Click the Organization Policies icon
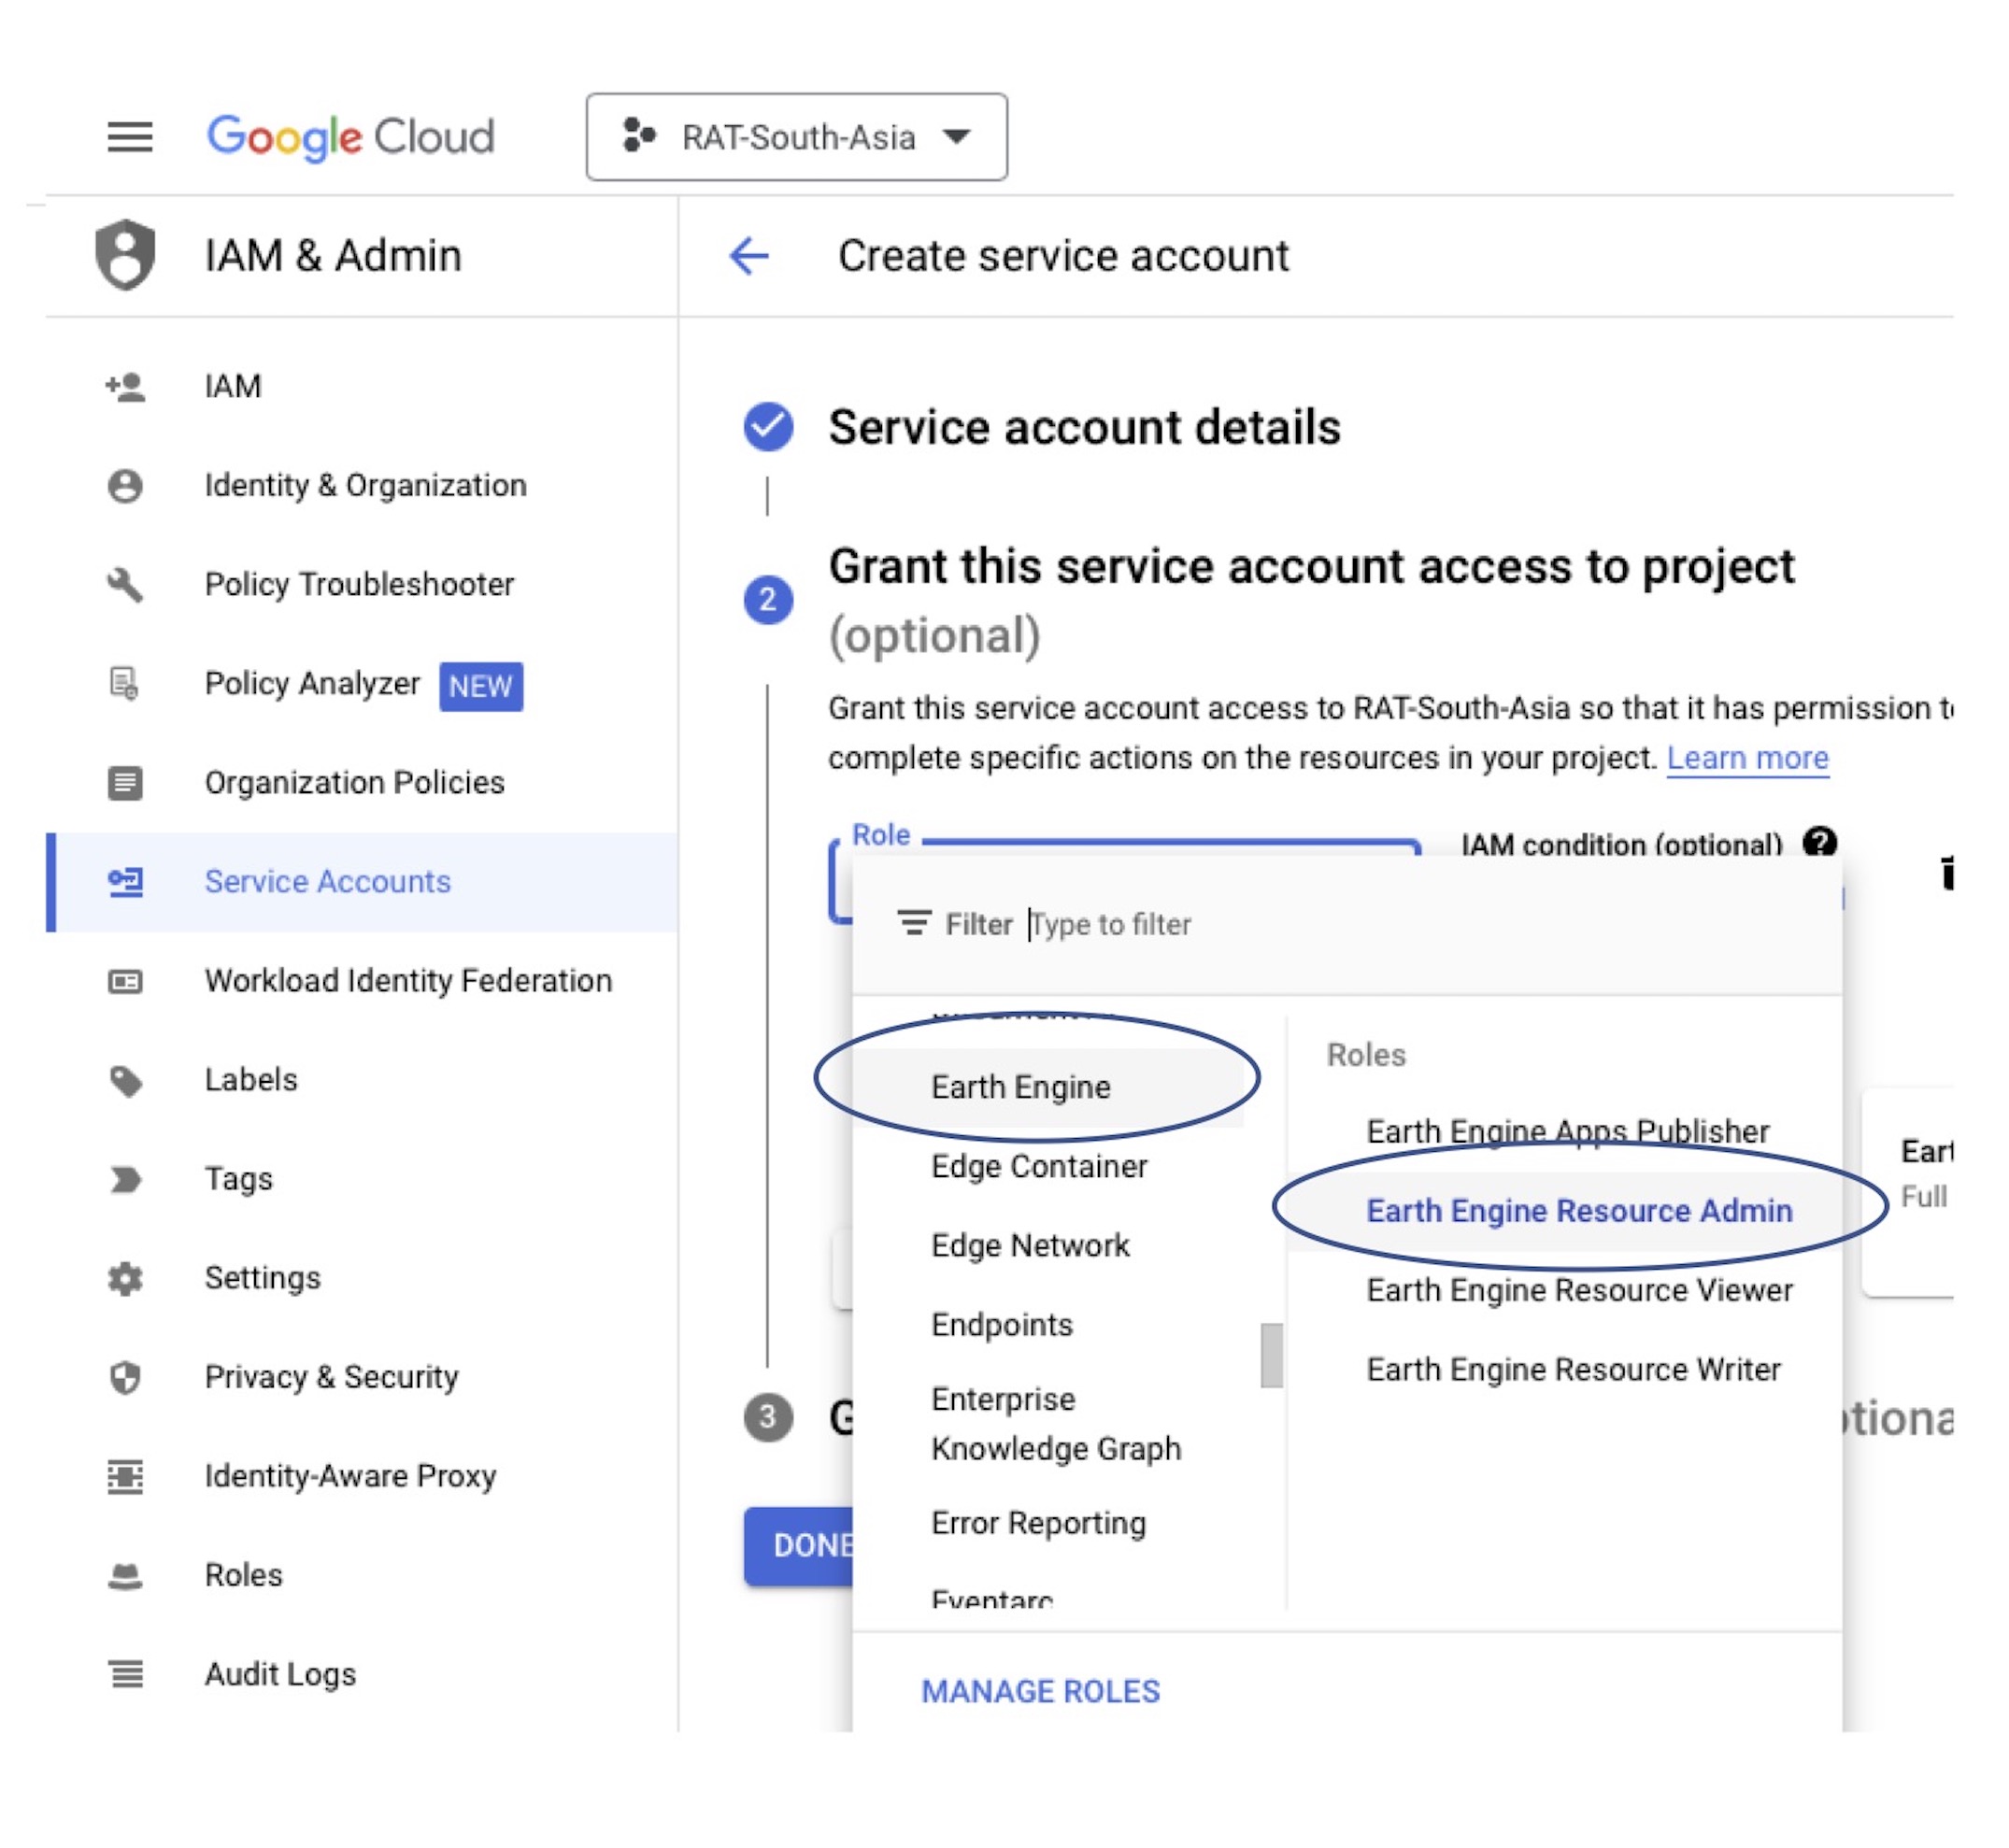2009x1848 pixels. [125, 783]
